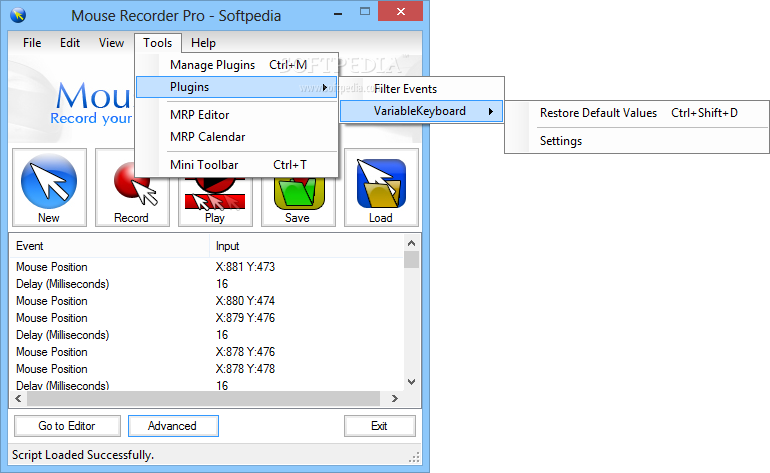Screen dimensions: 770x473
Task: Open the Help menu
Action: (x=203, y=43)
